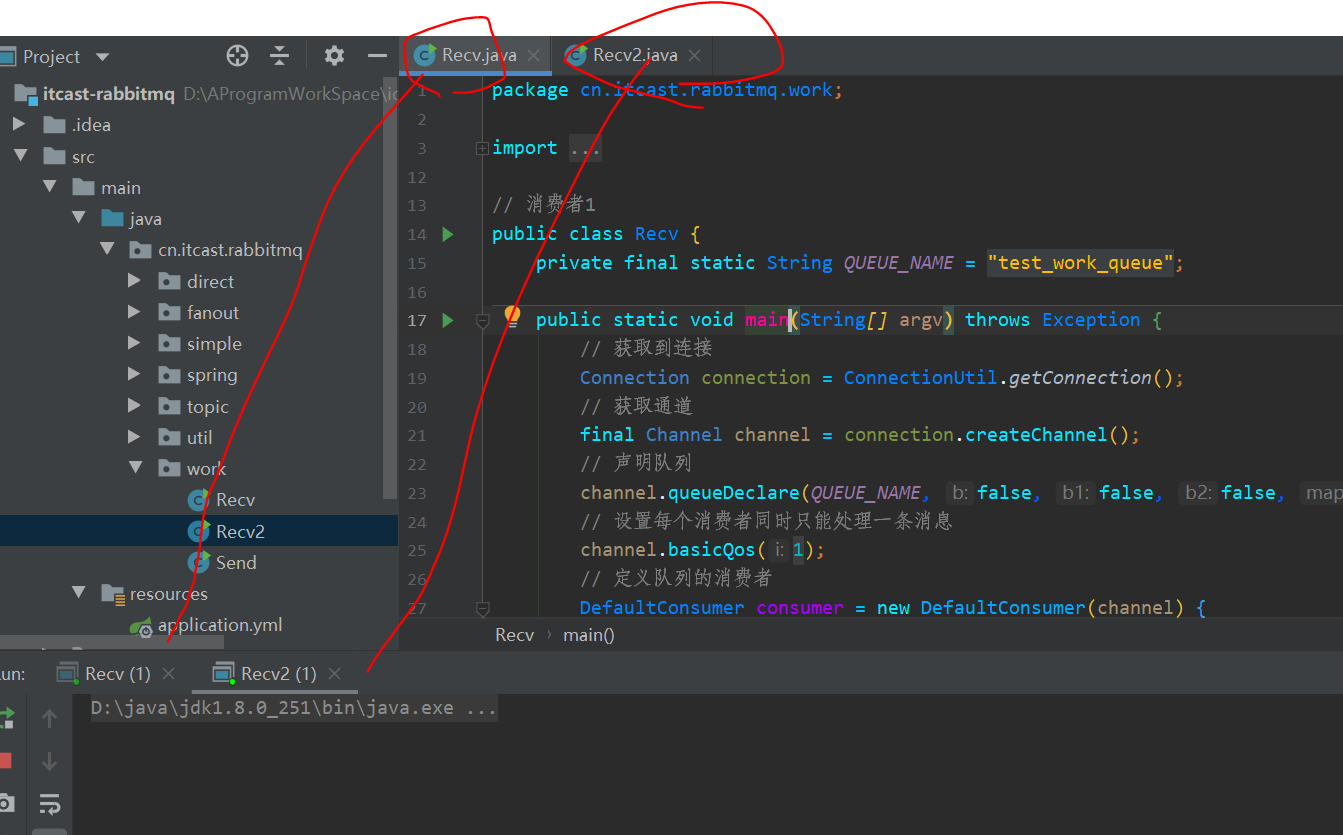Expand the folded import block in the gutter

482,148
